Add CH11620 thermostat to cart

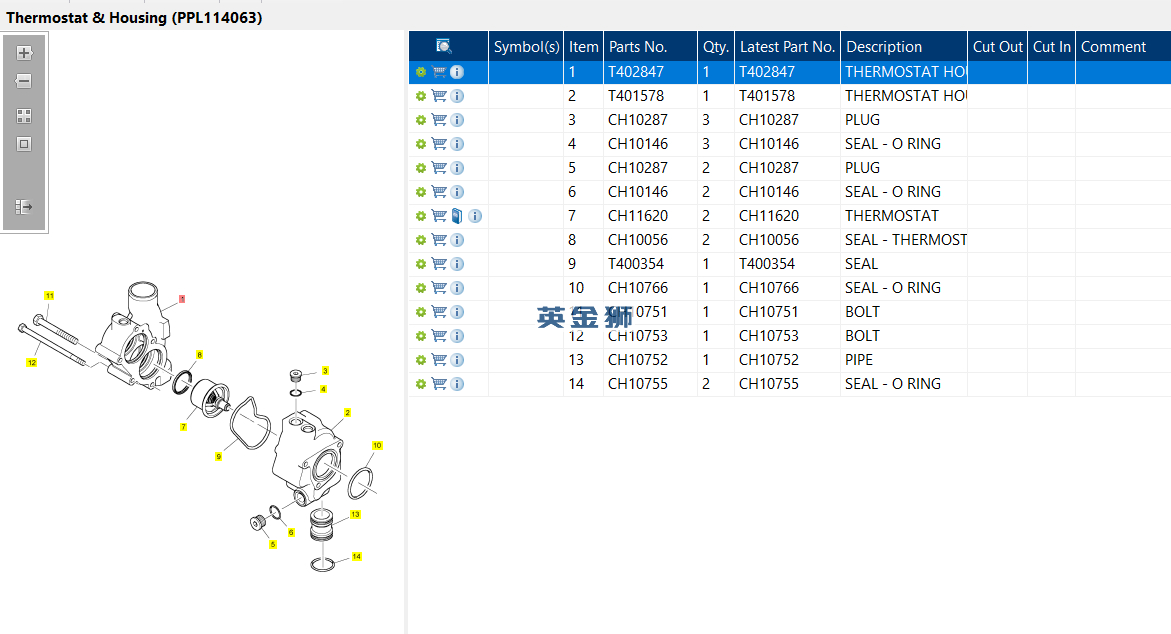[x=439, y=216]
